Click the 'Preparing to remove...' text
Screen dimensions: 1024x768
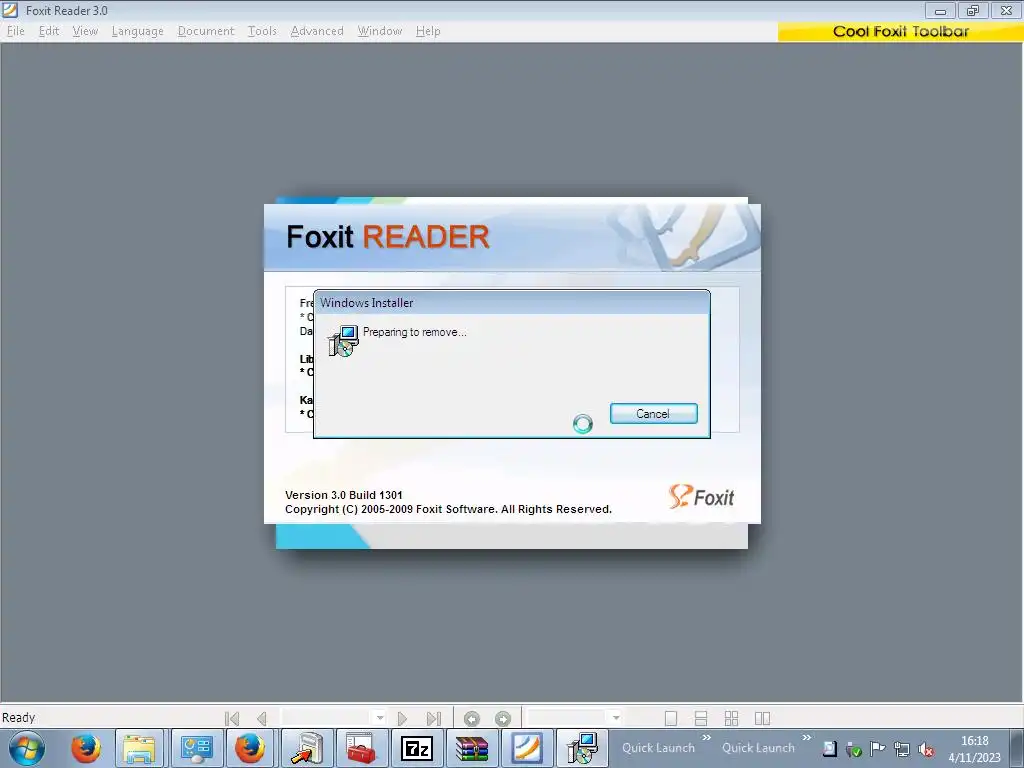[x=414, y=332]
